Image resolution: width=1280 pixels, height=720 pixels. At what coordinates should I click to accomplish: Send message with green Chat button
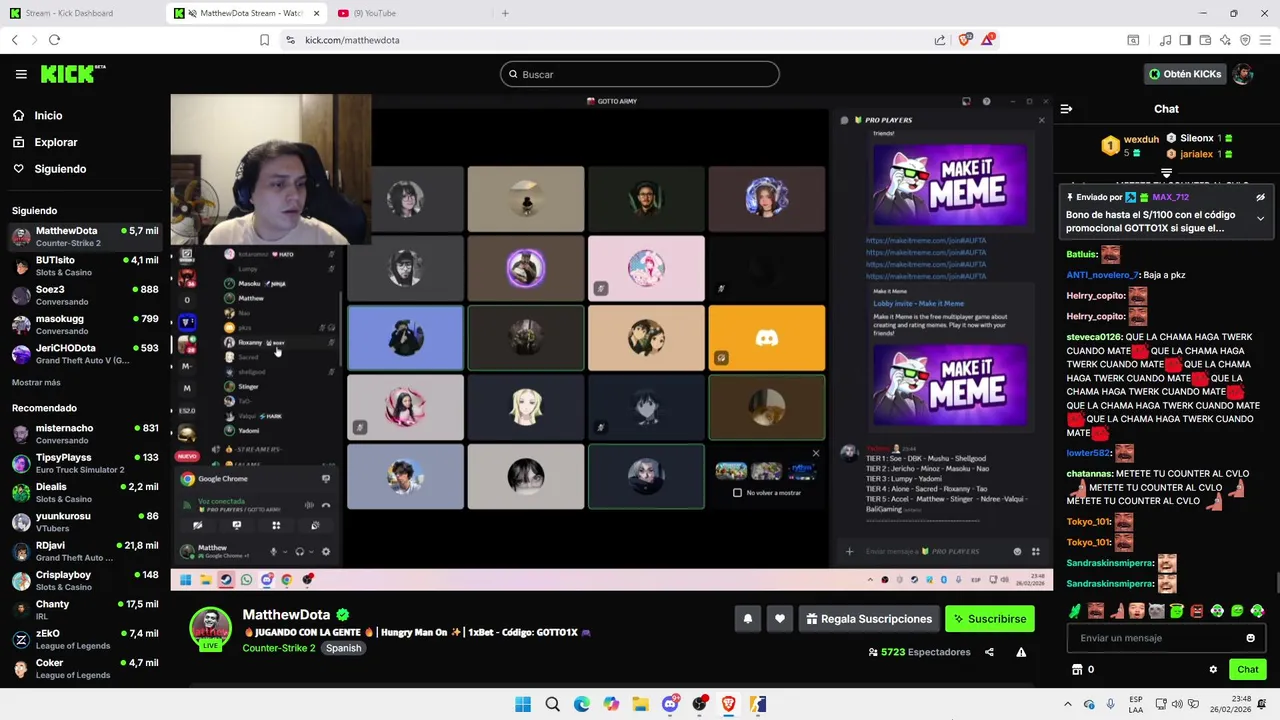tap(1248, 670)
